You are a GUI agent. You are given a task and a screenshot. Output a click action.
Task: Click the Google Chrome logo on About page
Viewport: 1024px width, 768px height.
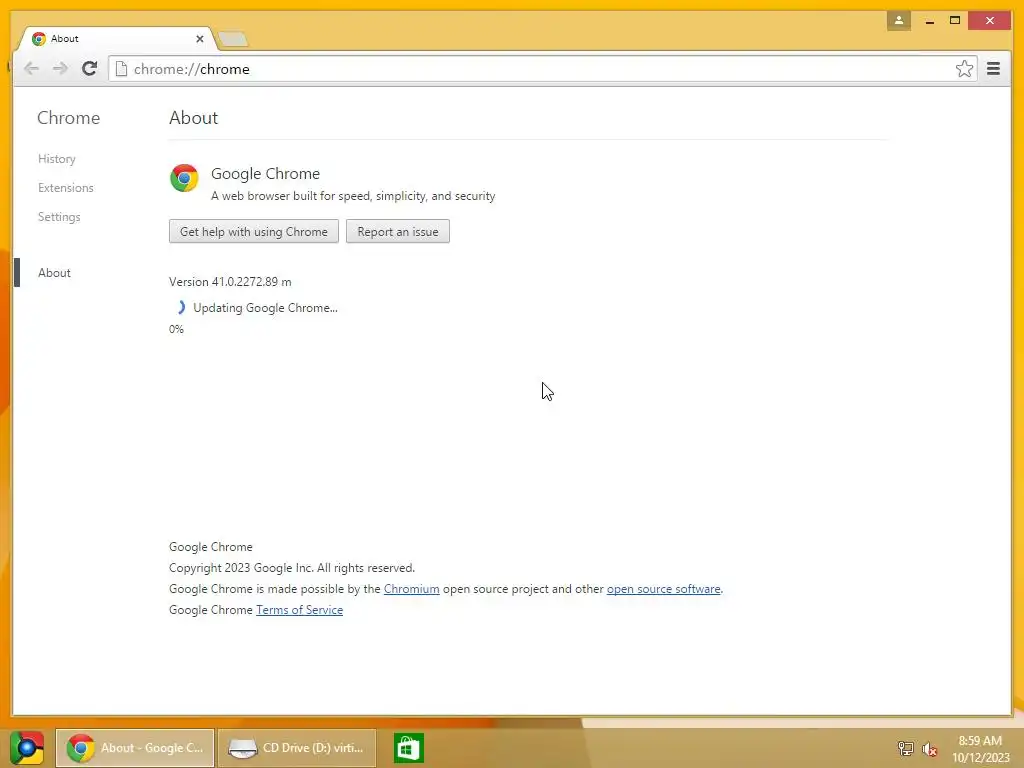184,178
